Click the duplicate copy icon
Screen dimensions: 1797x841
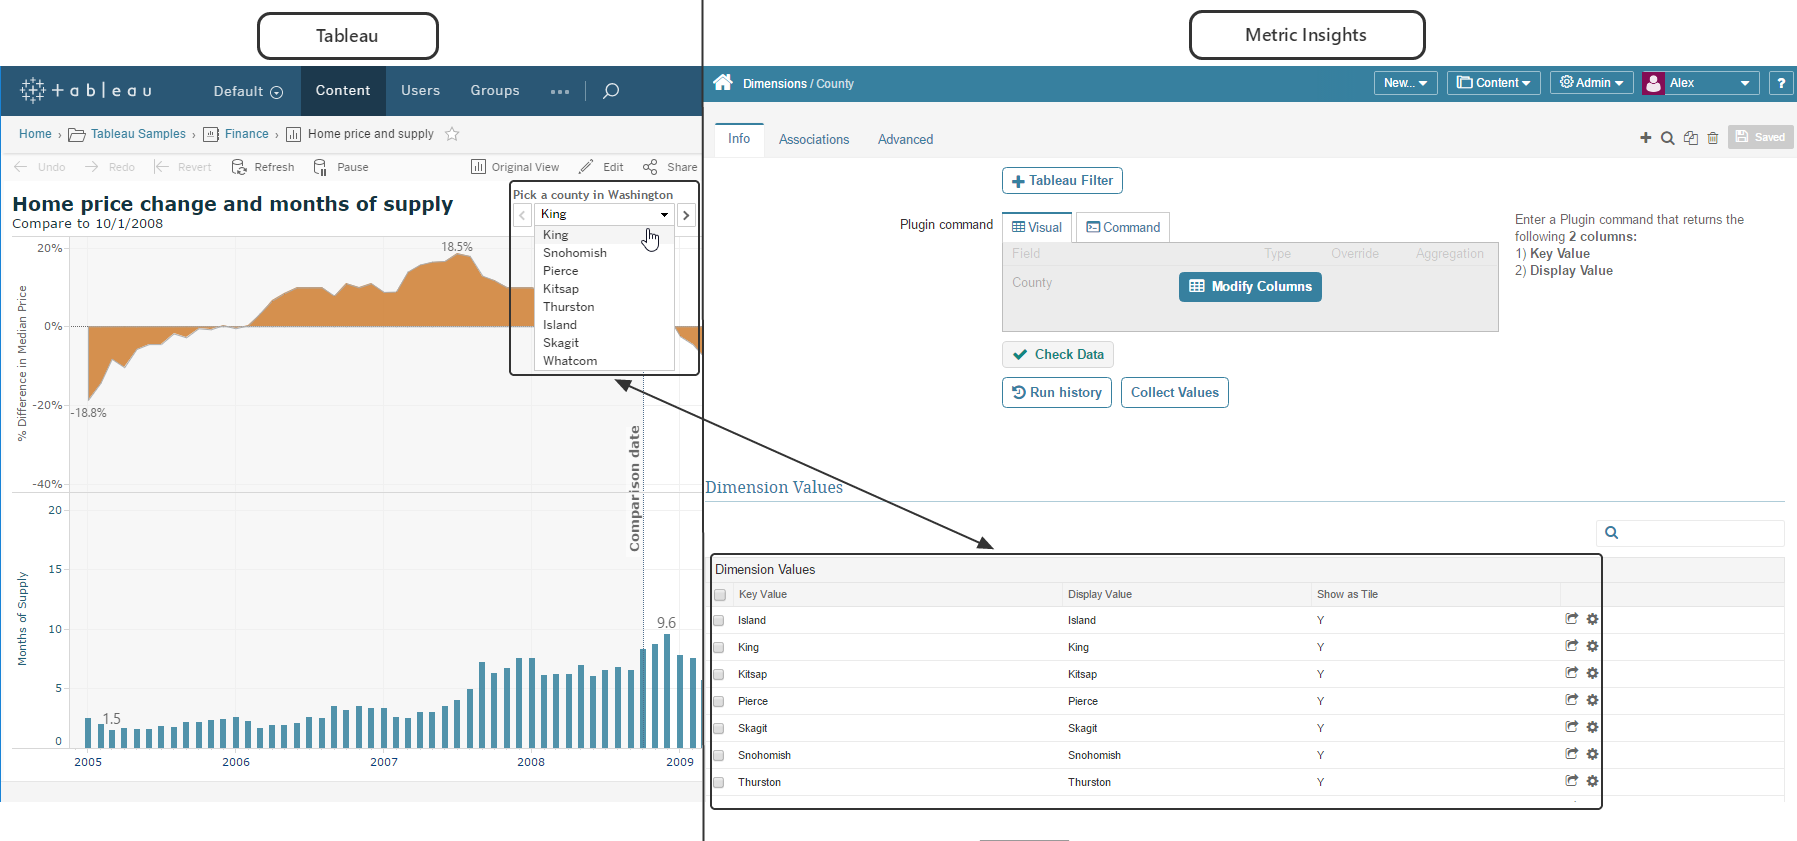pyautogui.click(x=1691, y=138)
